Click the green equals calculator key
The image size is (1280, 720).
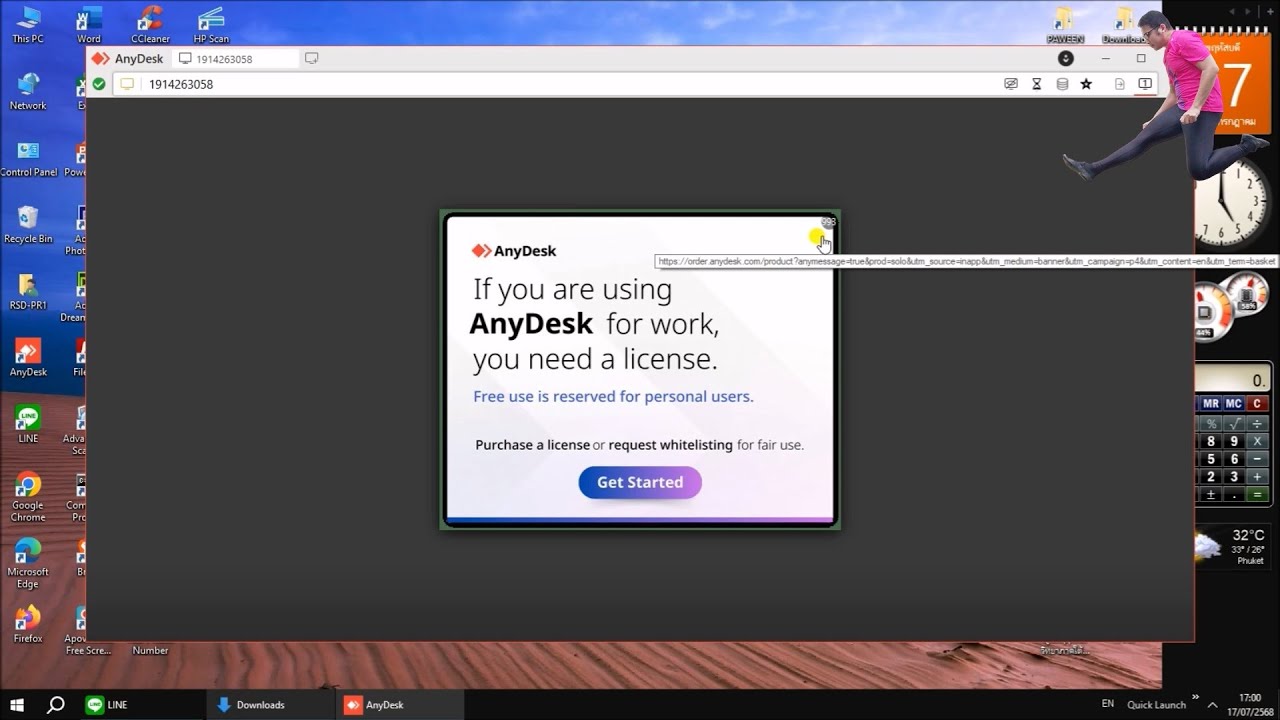coord(1258,495)
